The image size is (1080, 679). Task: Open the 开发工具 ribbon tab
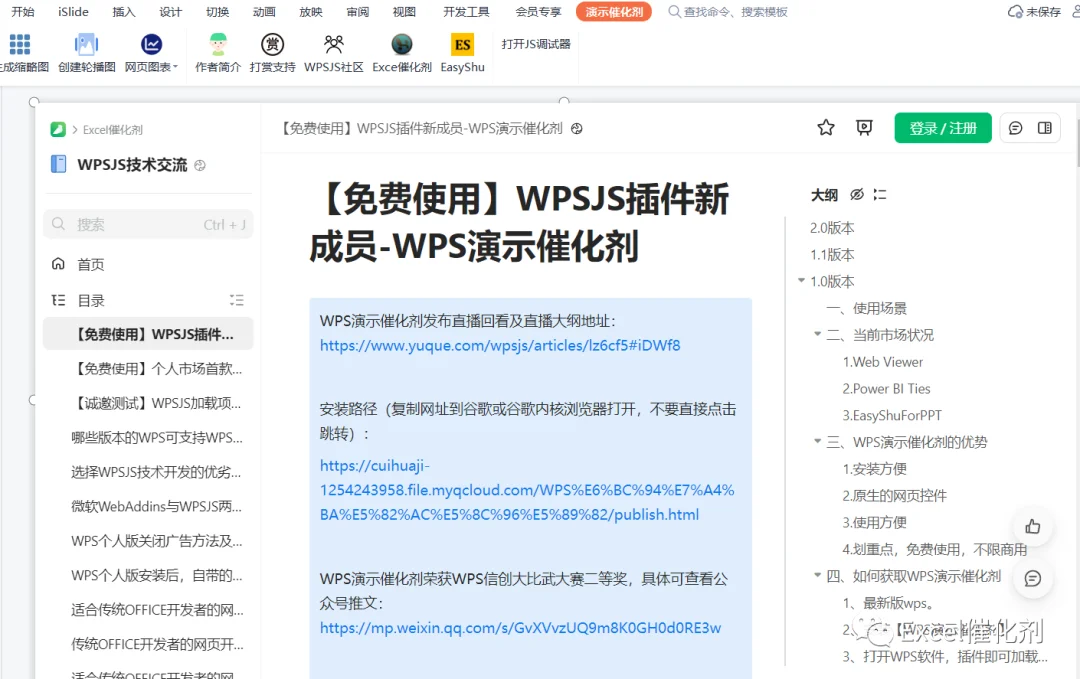point(466,12)
